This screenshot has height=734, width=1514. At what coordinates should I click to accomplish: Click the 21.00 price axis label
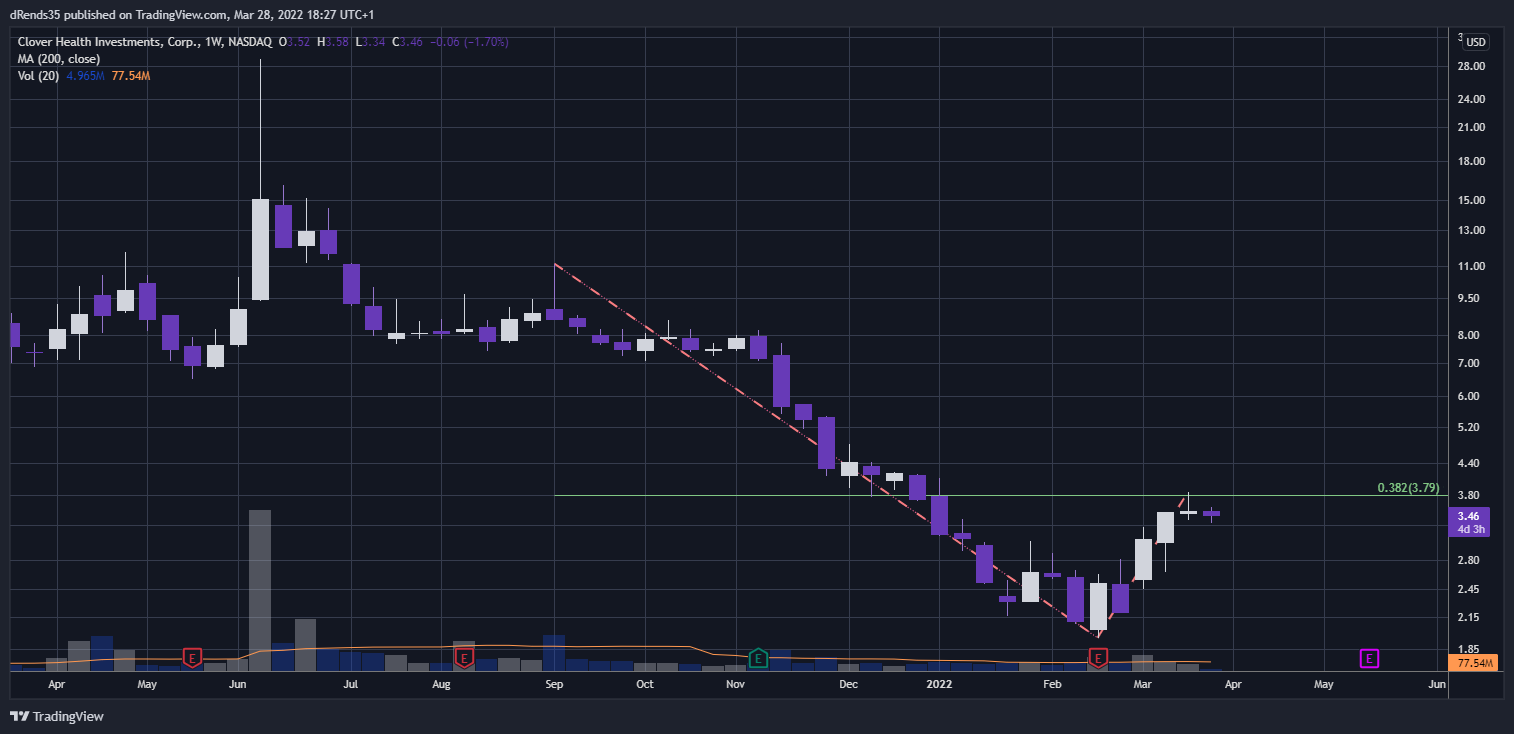tap(1470, 127)
